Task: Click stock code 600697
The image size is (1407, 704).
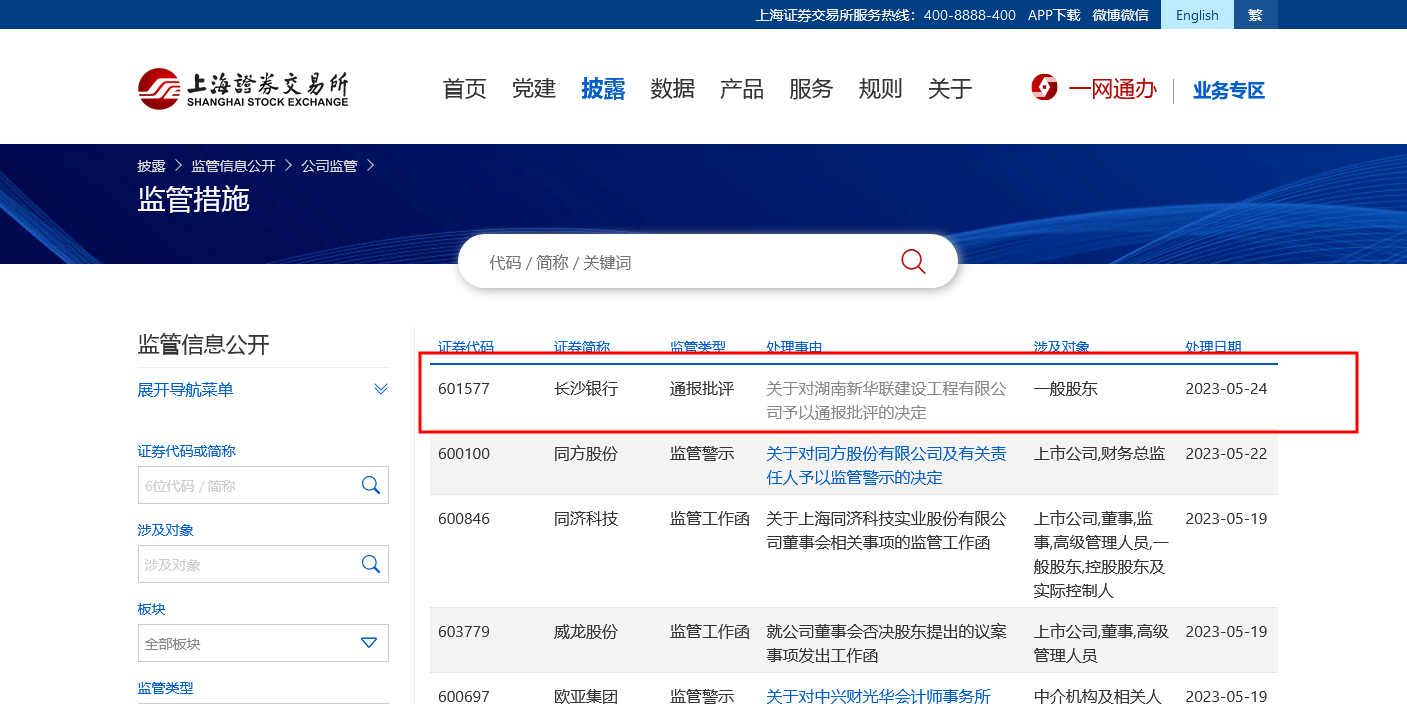Action: tap(464, 696)
